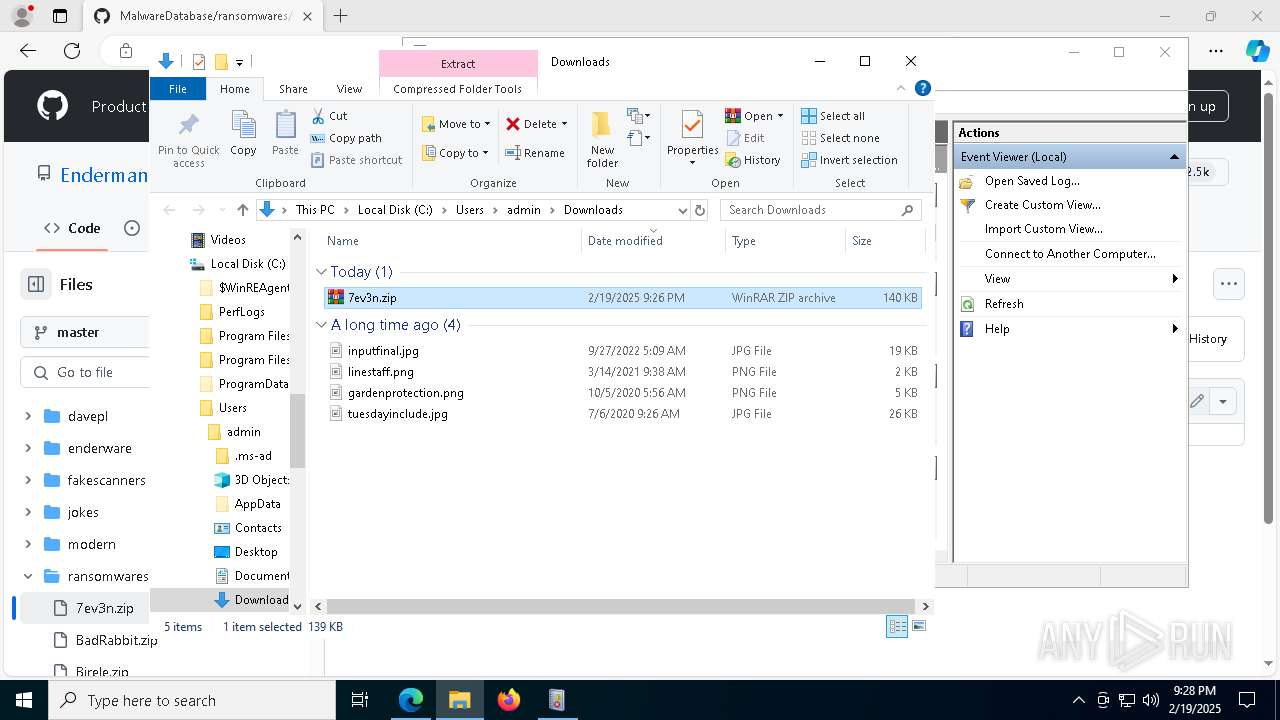Collapse ransomwares folder in GitHub tree
The image size is (1280, 720).
[28, 576]
